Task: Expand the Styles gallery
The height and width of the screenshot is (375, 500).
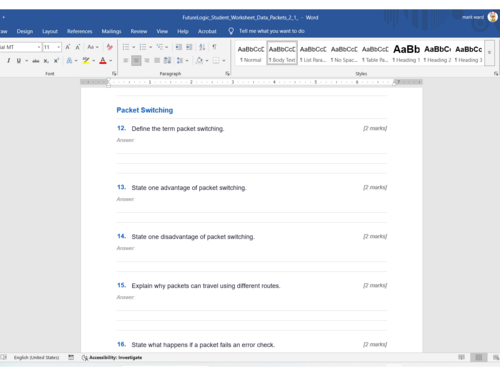Action: (x=489, y=52)
